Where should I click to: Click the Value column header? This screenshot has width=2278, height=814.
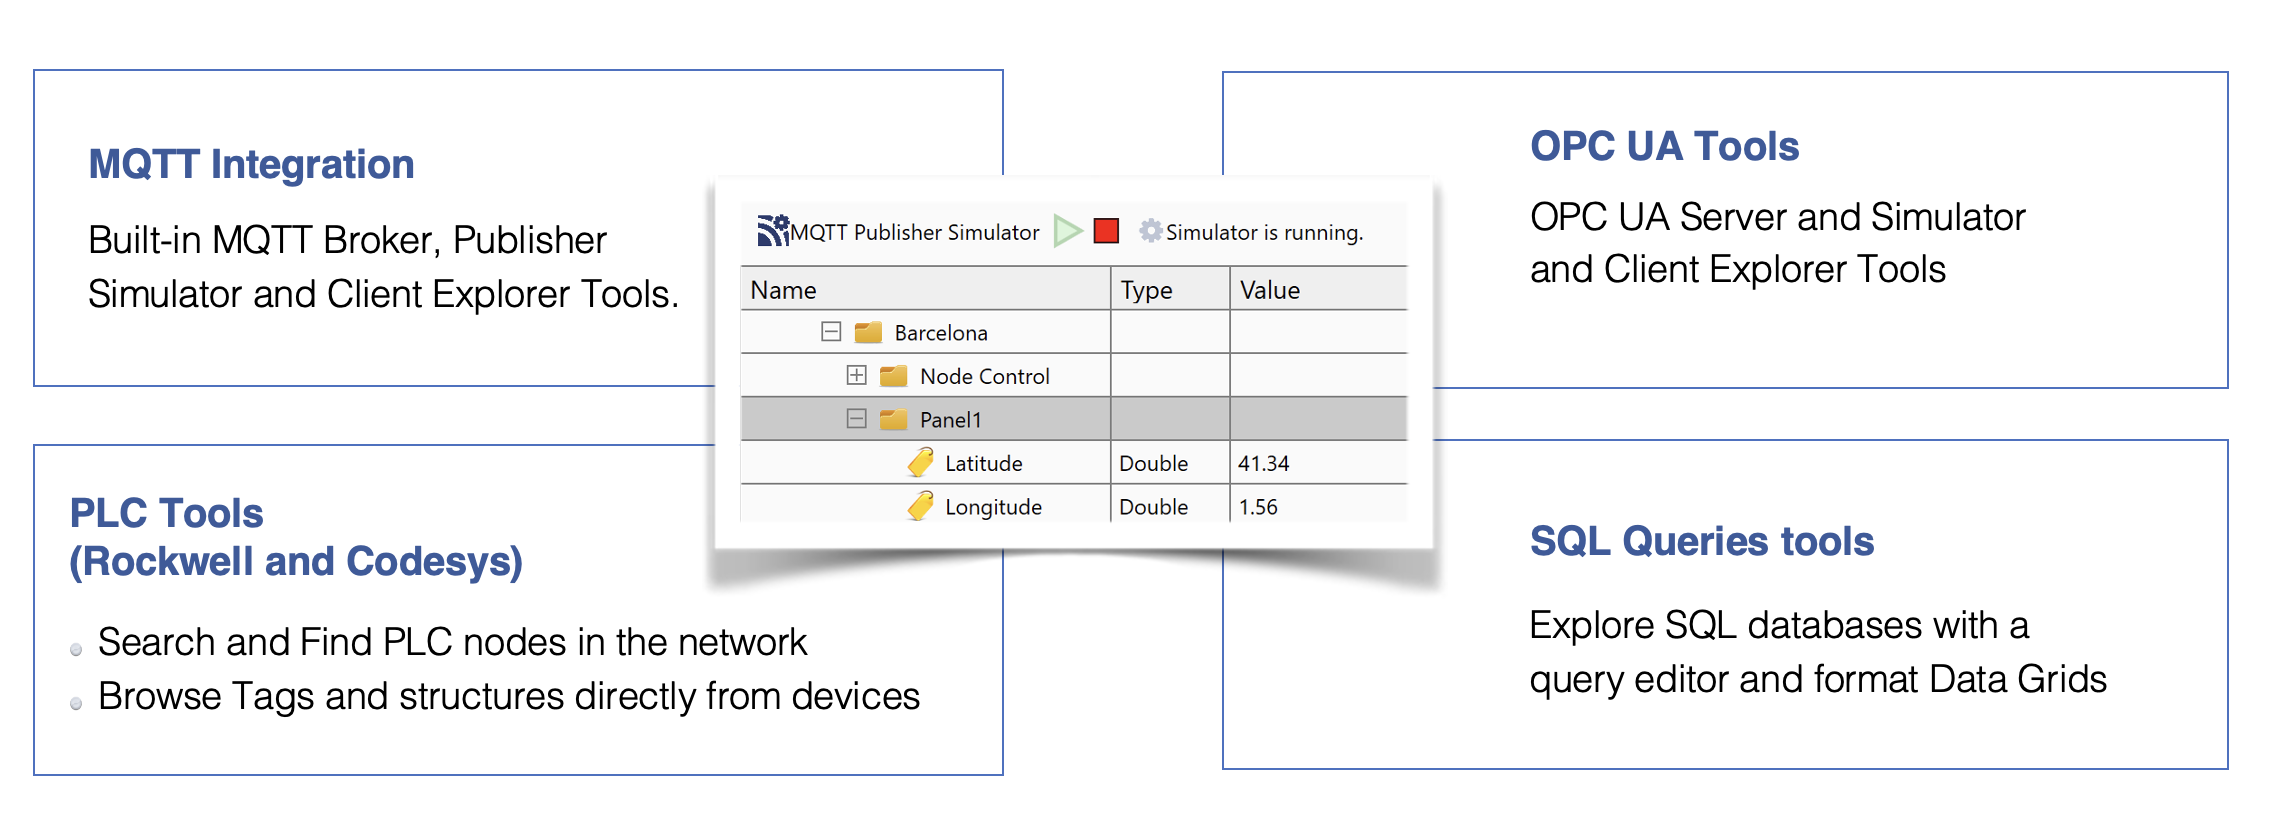click(1270, 290)
